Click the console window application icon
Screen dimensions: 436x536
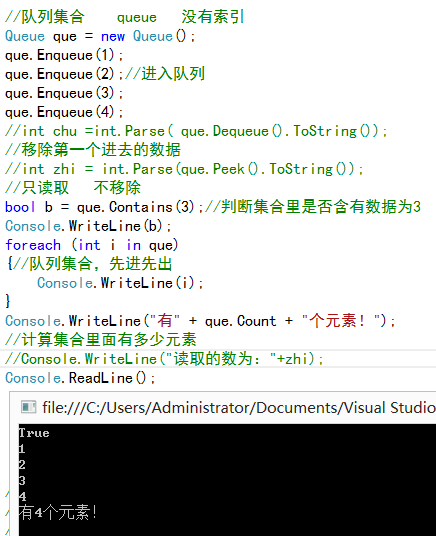coord(28,407)
